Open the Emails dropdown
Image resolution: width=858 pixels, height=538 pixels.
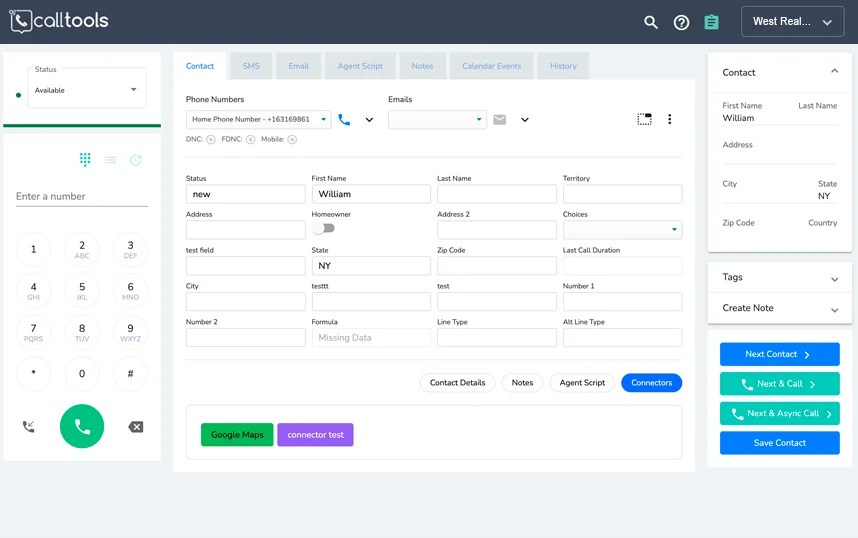pyautogui.click(x=437, y=119)
